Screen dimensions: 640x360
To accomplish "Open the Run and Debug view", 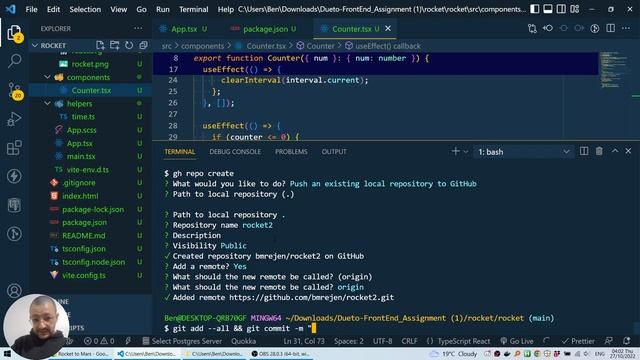I will click(14, 119).
